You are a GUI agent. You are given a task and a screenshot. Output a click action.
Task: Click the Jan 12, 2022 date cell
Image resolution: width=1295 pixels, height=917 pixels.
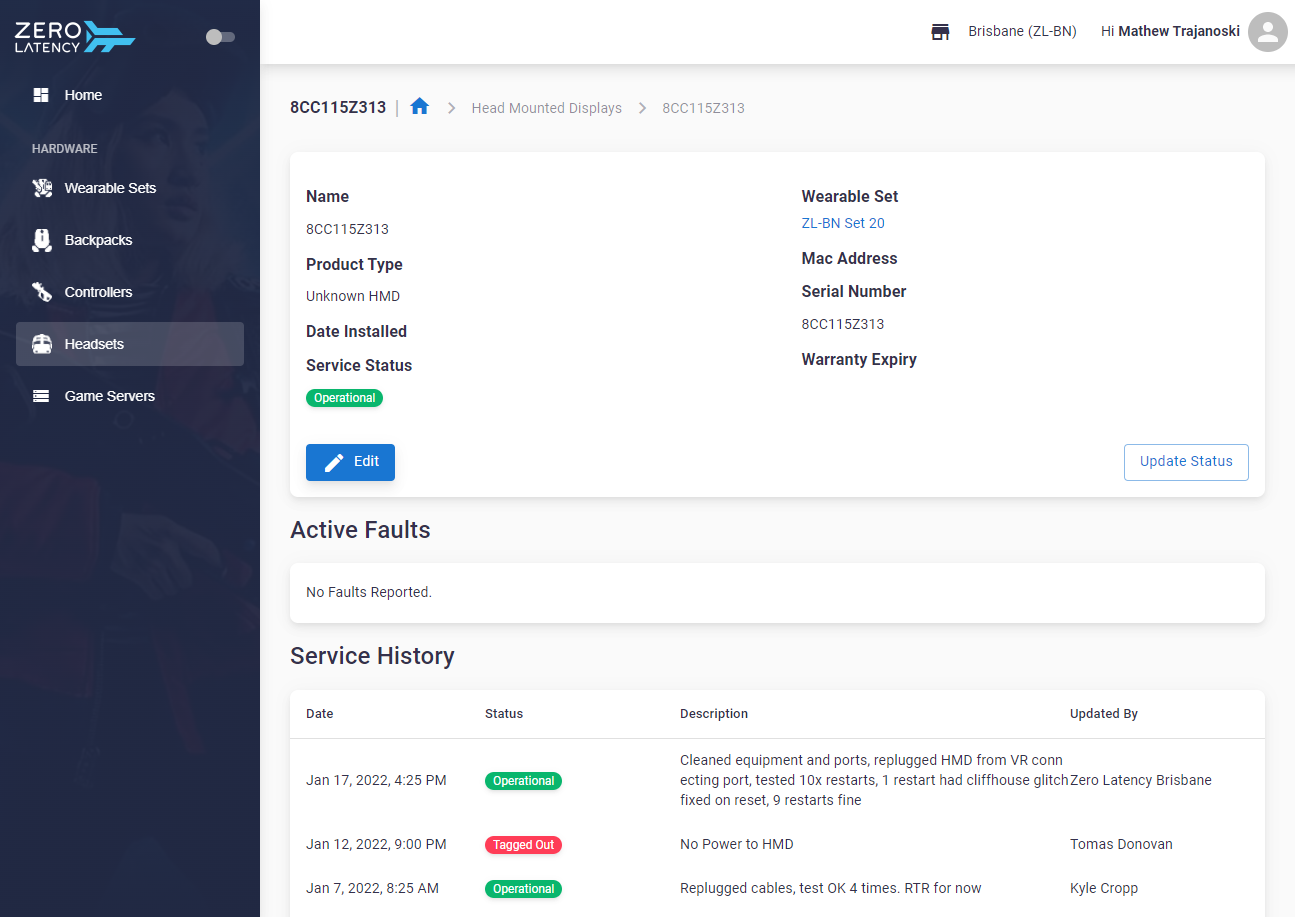pos(376,844)
